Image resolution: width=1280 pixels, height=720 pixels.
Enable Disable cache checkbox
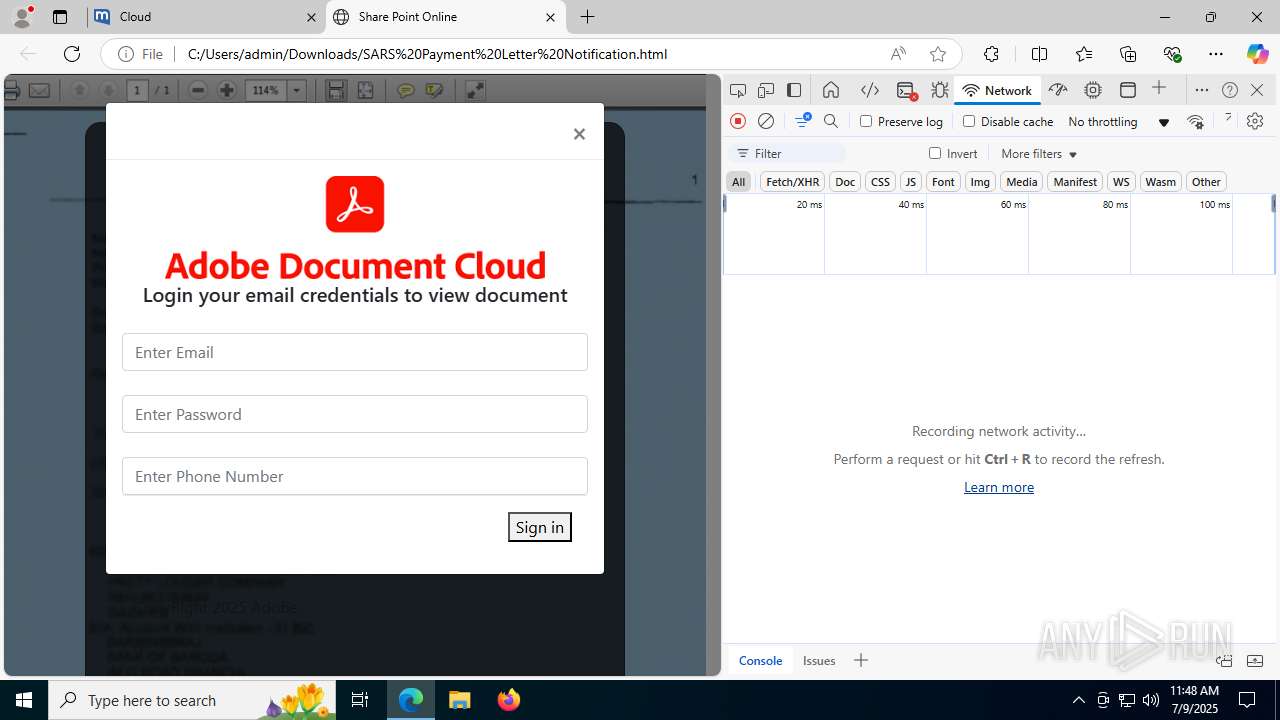pyautogui.click(x=969, y=121)
